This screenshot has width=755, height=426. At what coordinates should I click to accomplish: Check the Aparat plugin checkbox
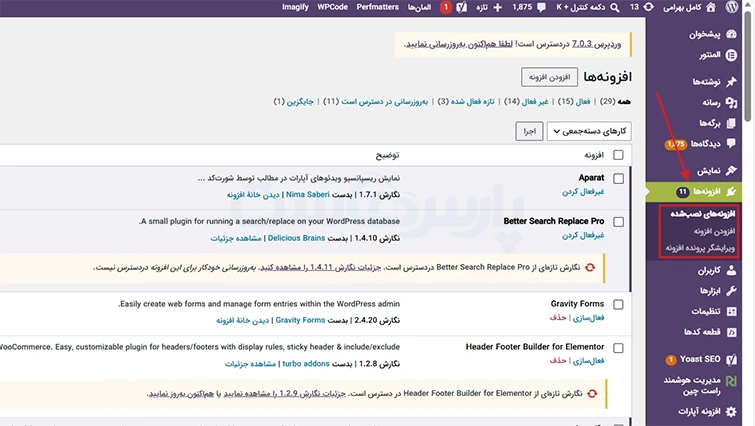[x=618, y=179]
